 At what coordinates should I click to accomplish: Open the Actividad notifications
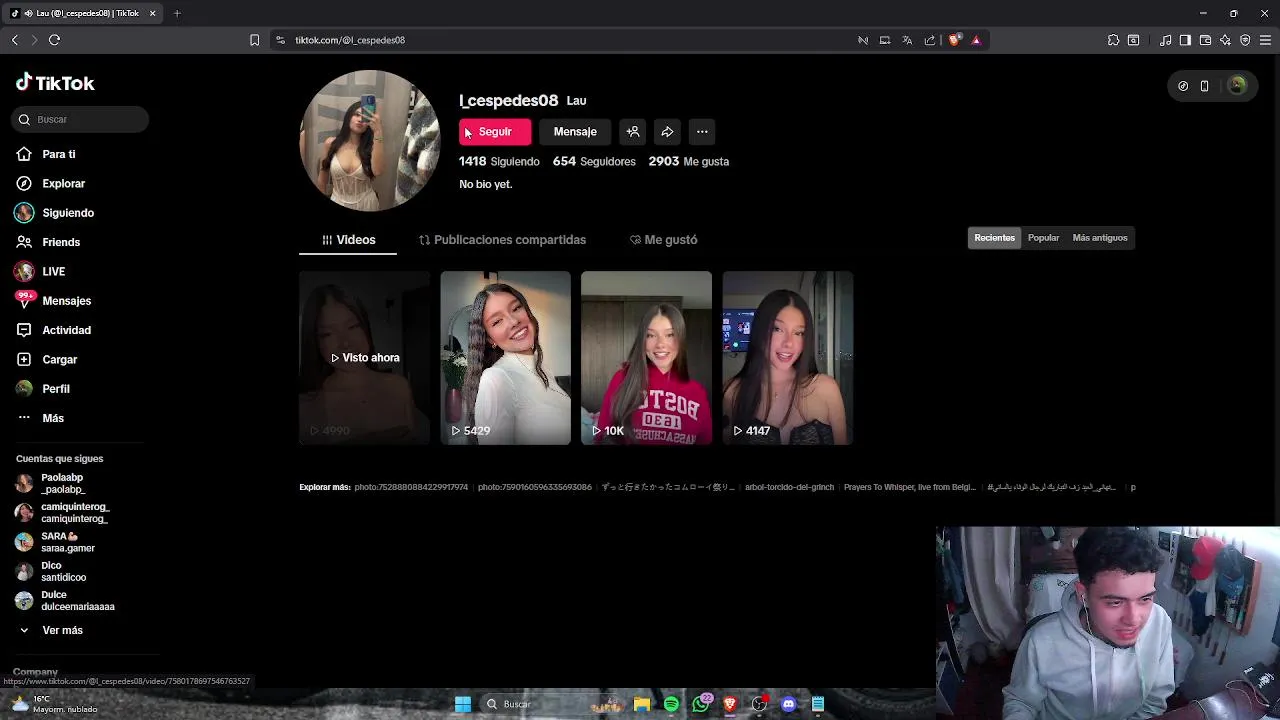53,330
